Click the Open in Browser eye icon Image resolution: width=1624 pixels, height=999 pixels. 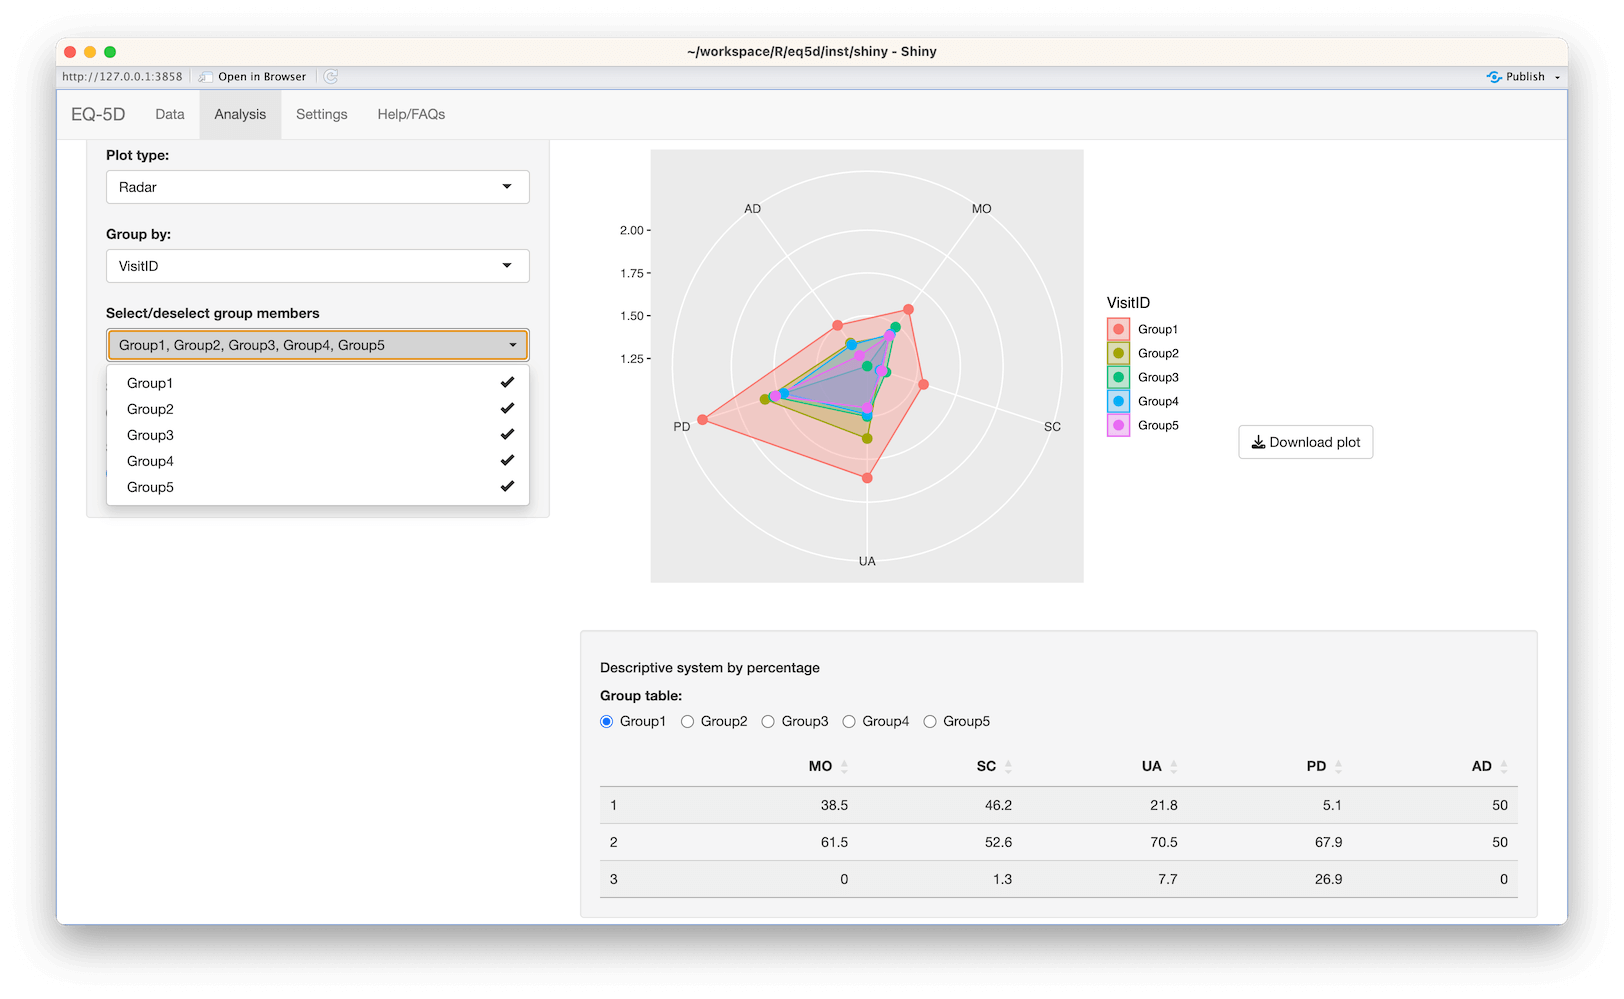click(x=205, y=76)
